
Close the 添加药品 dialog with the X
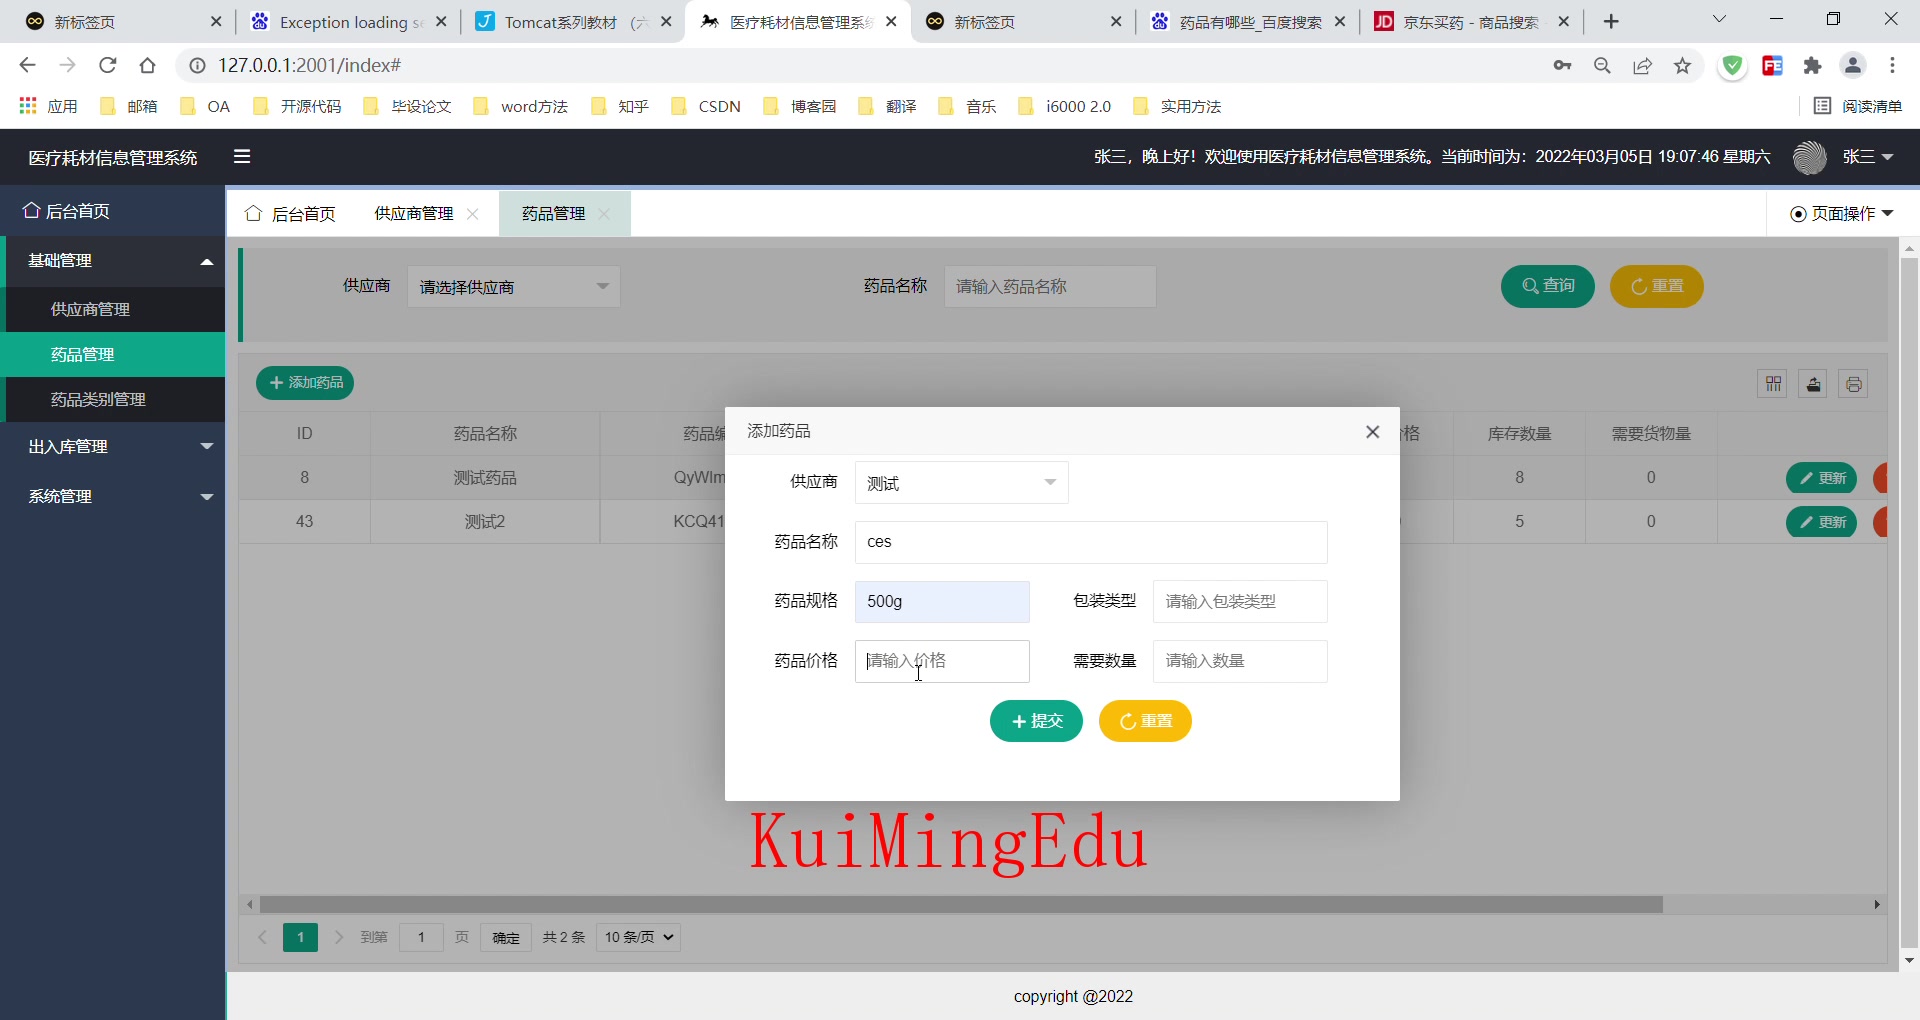[1372, 432]
